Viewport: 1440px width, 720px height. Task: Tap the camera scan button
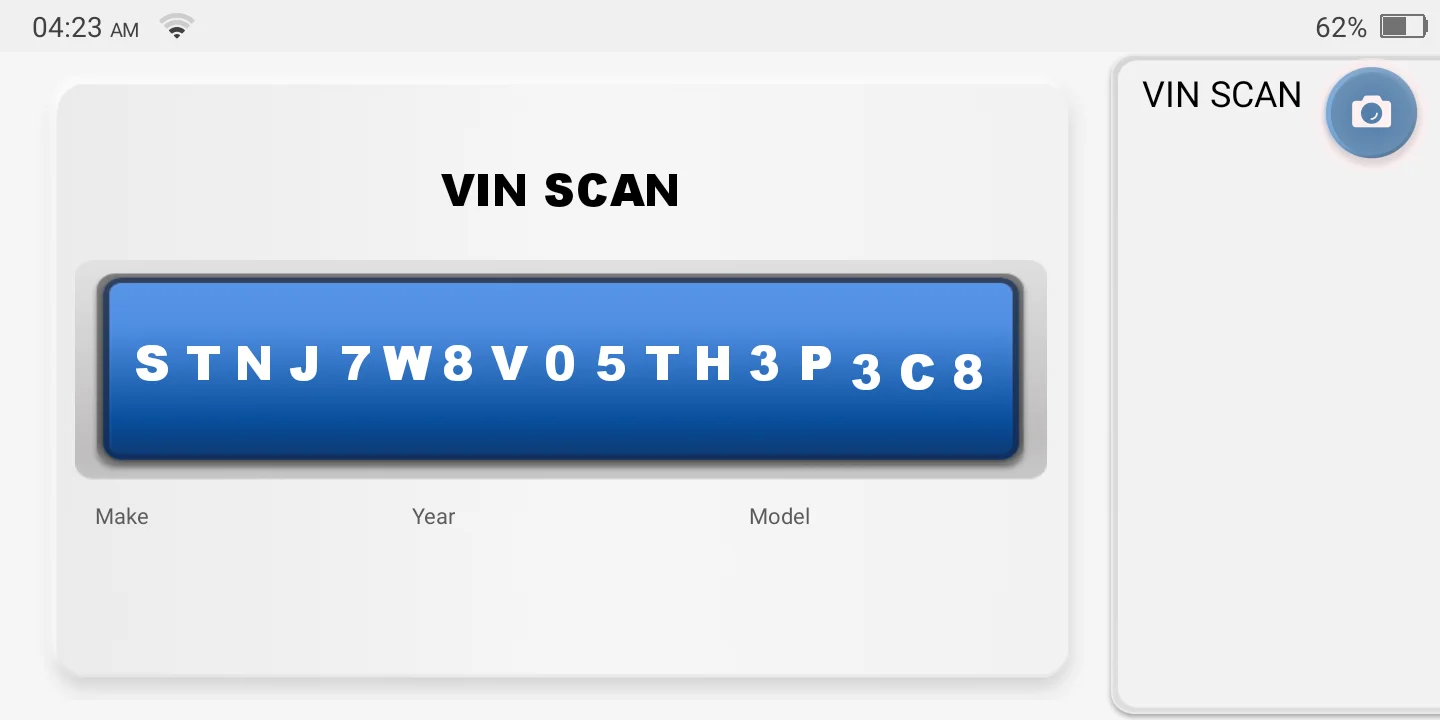[1371, 112]
